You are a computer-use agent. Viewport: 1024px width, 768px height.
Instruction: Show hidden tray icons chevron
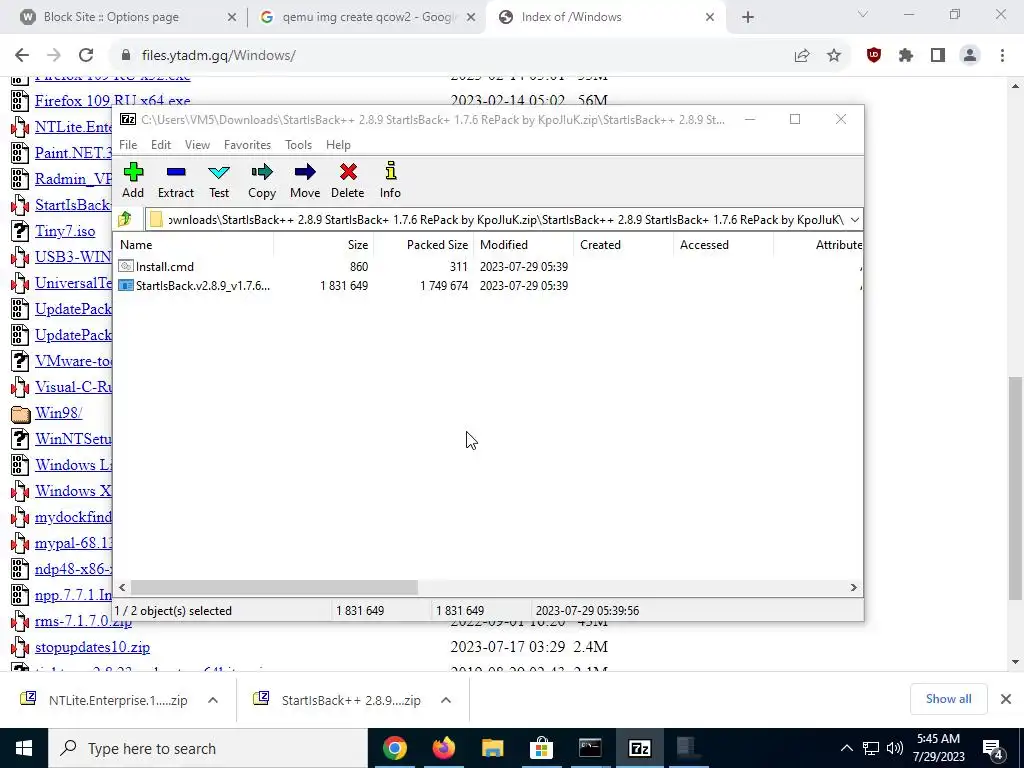846,748
